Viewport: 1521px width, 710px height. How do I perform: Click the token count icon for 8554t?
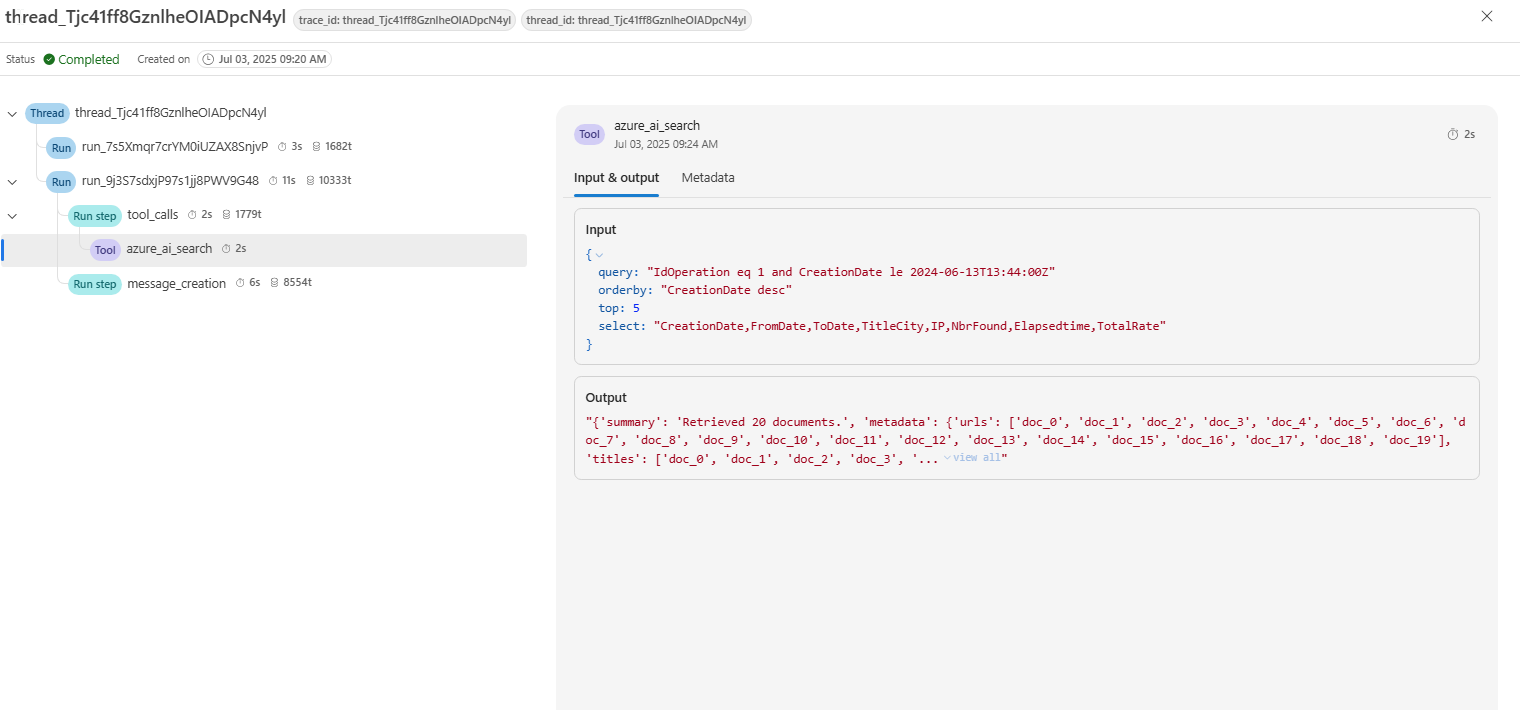(x=274, y=284)
